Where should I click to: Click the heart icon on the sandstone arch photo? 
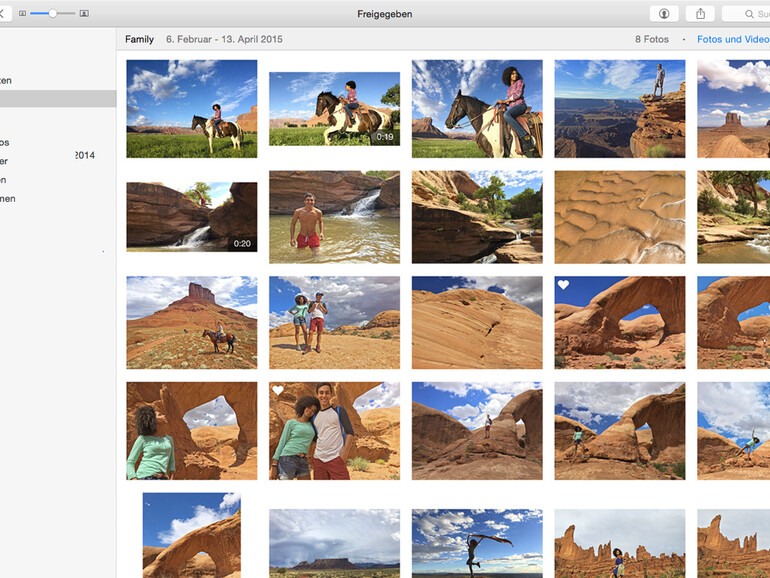tap(563, 284)
